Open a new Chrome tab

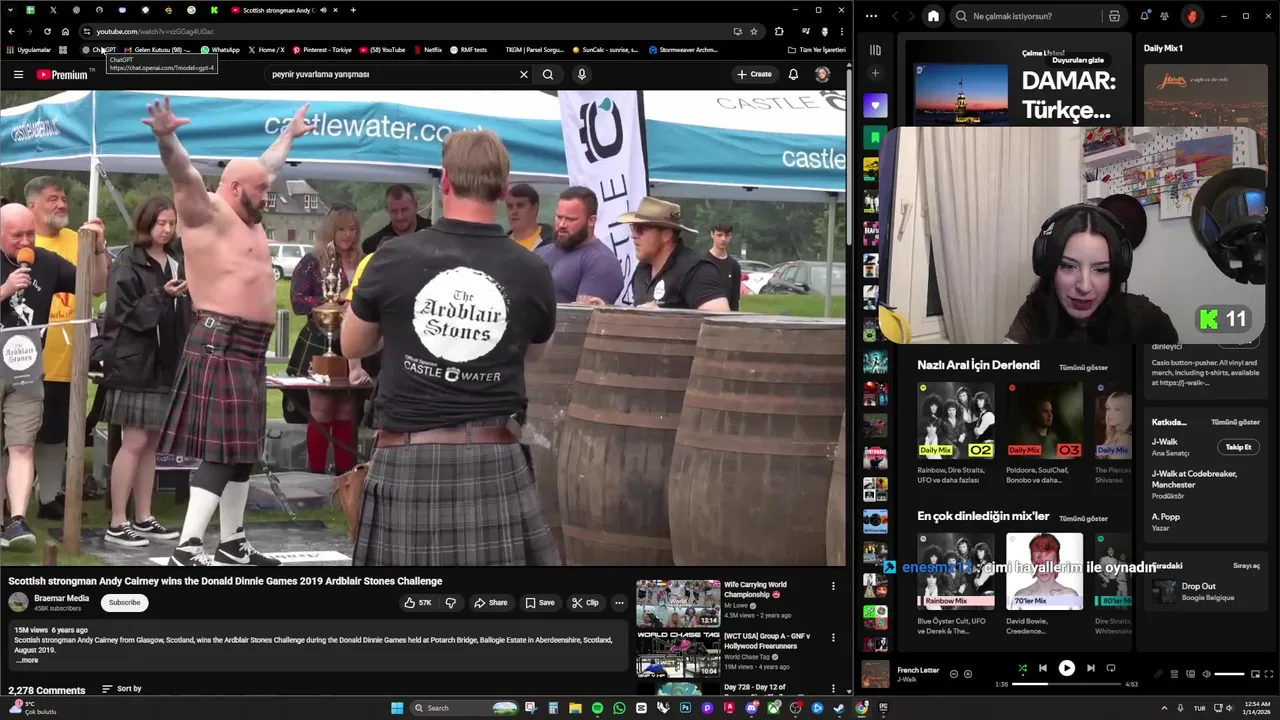coord(353,10)
